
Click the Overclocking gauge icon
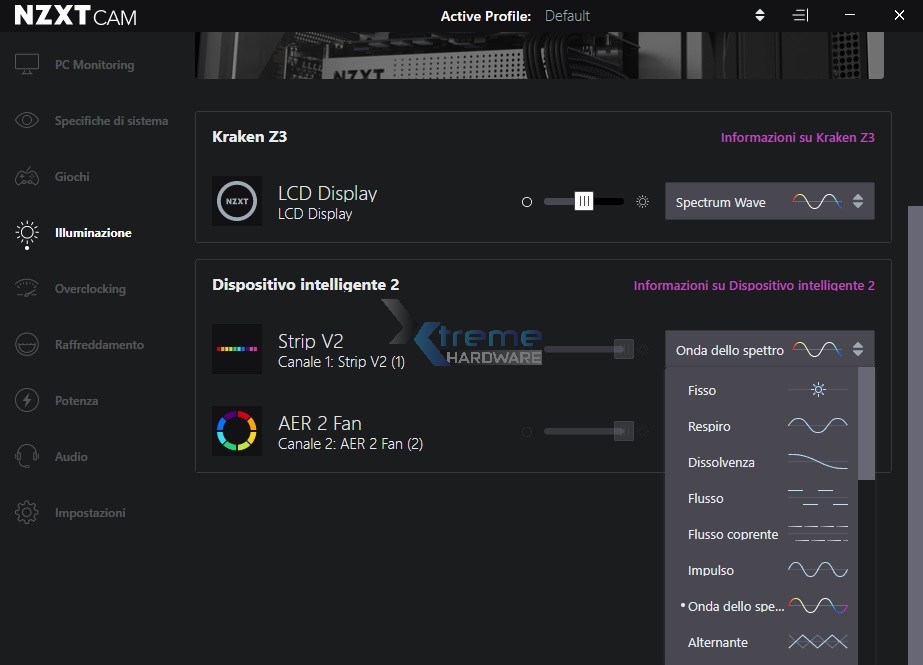[27, 289]
